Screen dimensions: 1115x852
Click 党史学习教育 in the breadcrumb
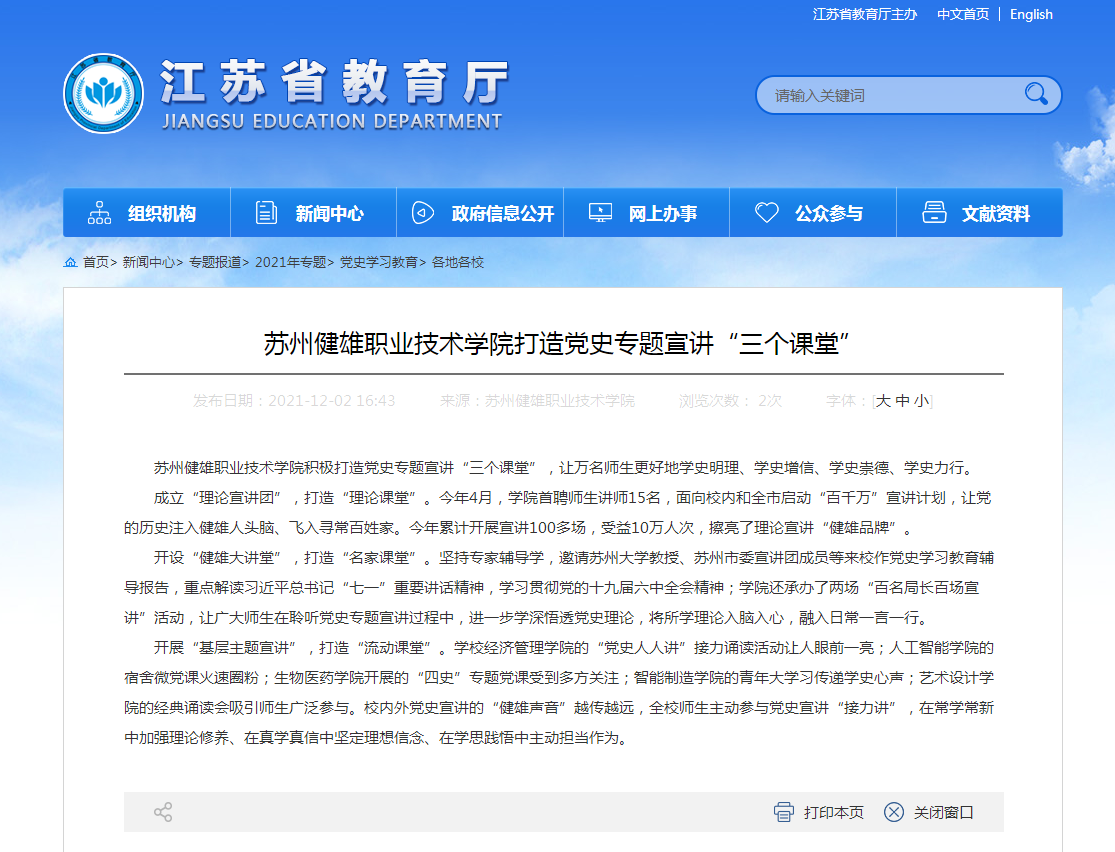click(x=378, y=262)
